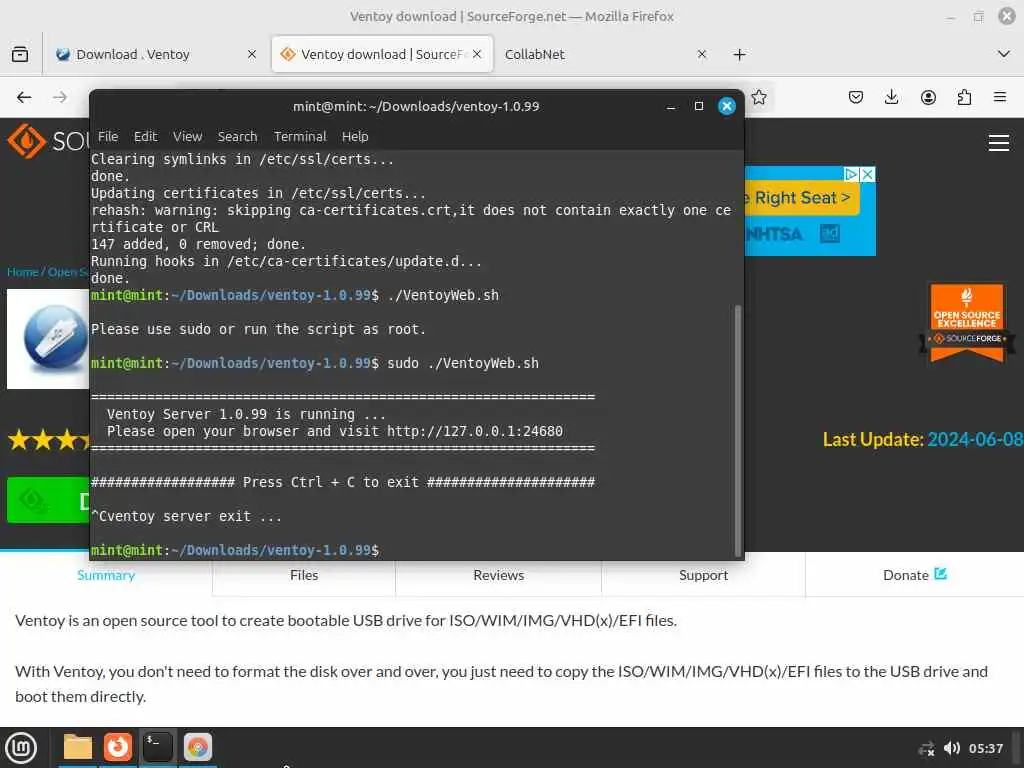The image size is (1024, 768).
Task: Click the sudo ./VentoyWeb.sh command line
Action: click(x=463, y=363)
